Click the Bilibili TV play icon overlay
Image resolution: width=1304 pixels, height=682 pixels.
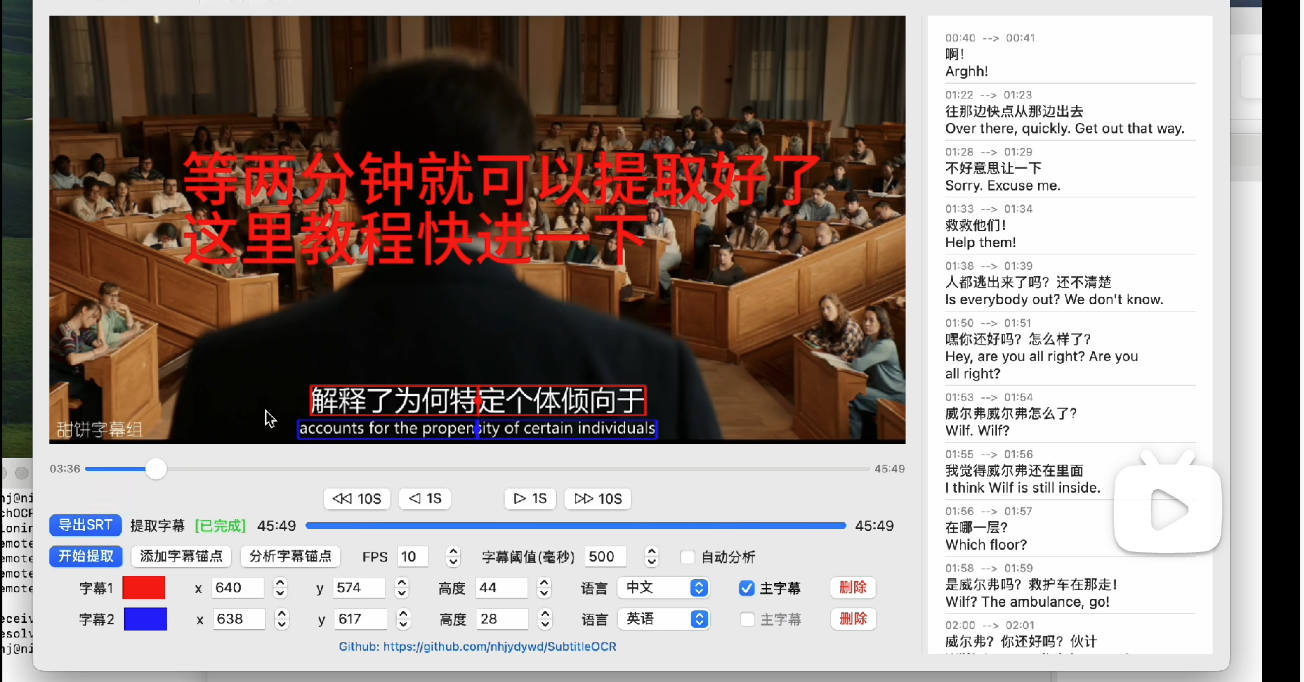1169,502
